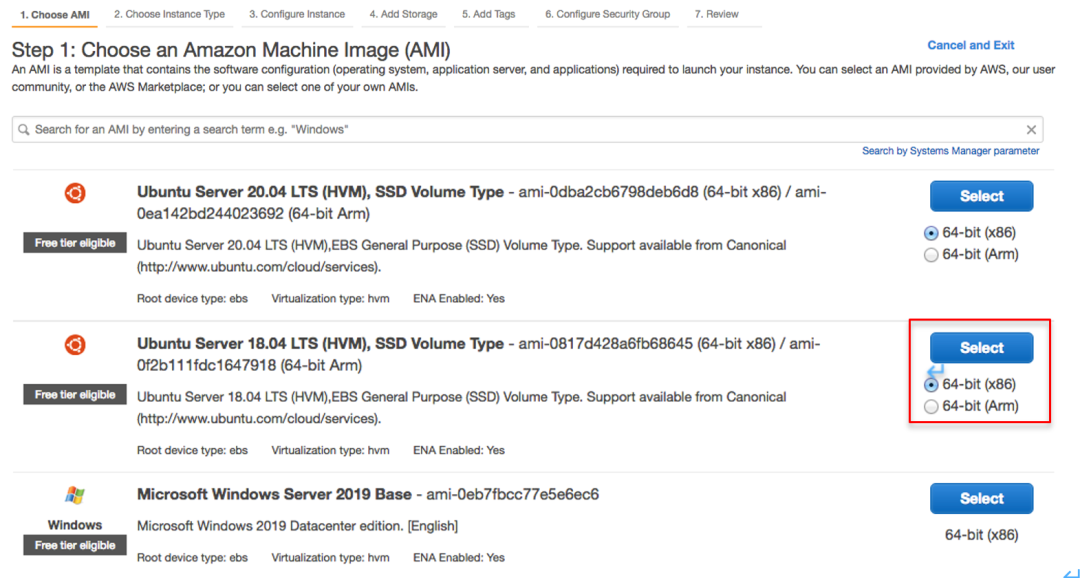Open Search by Systems Manager parameter
Screen dimensions: 1080x578
[x=951, y=151]
